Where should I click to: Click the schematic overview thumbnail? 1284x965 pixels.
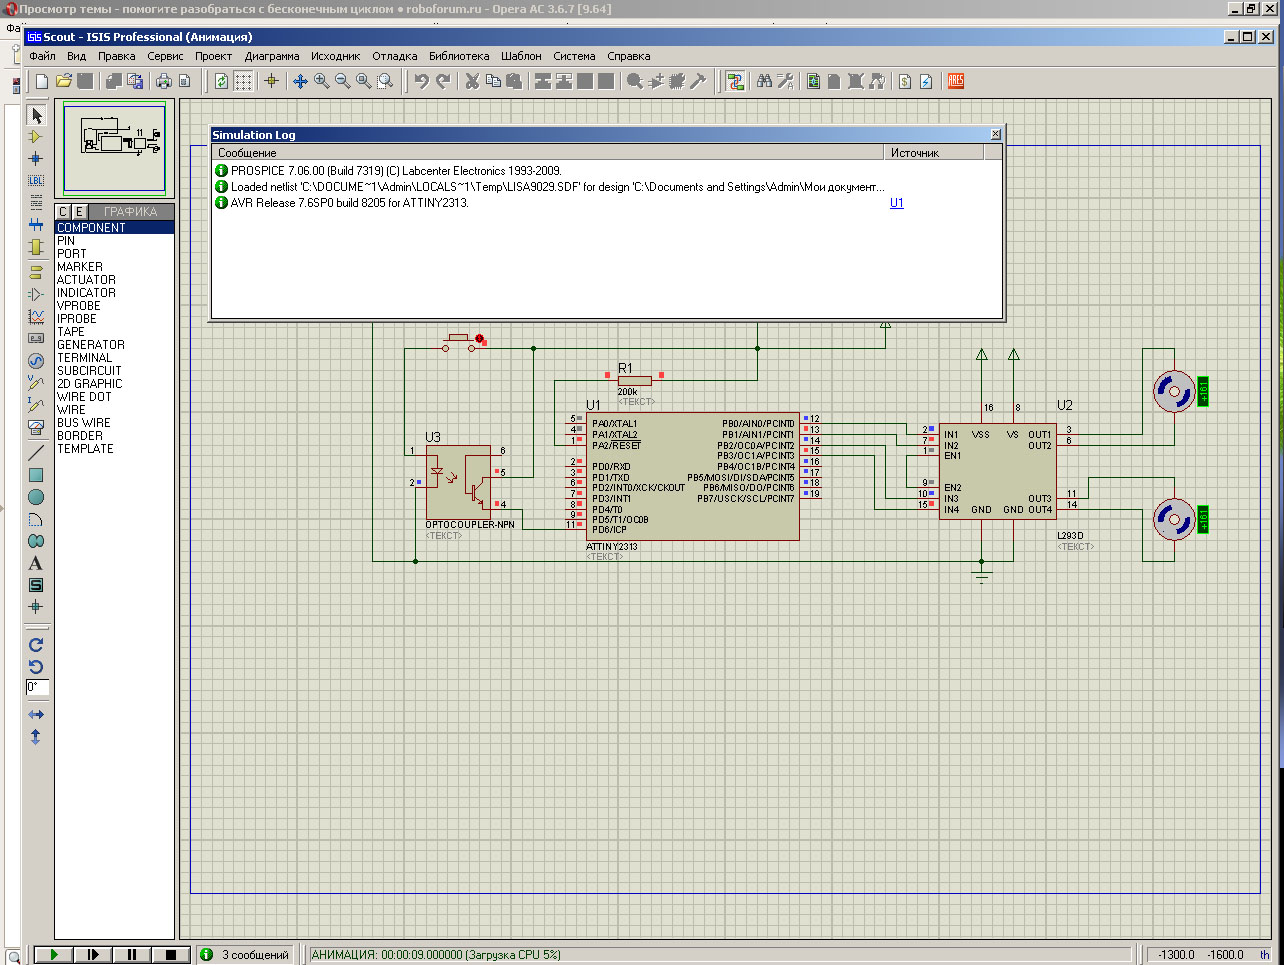114,148
